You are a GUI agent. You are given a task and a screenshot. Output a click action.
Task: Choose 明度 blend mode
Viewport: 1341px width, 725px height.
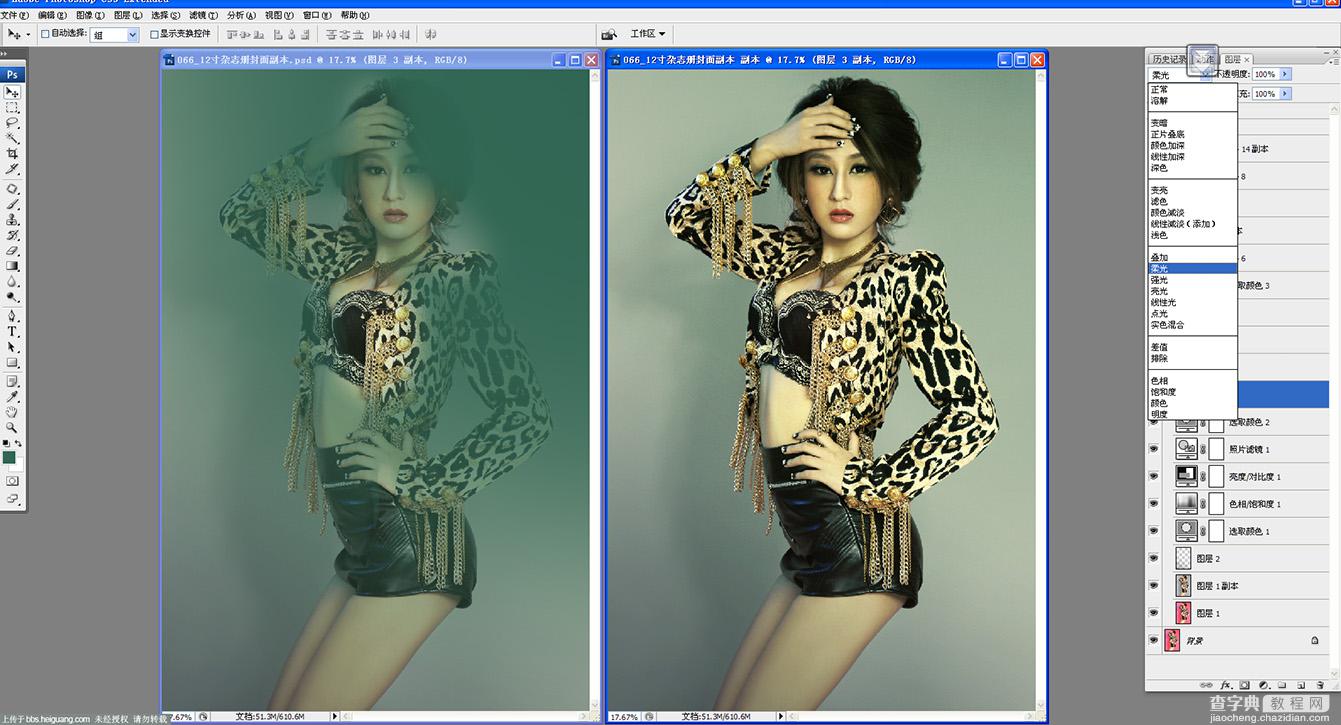coord(1159,414)
